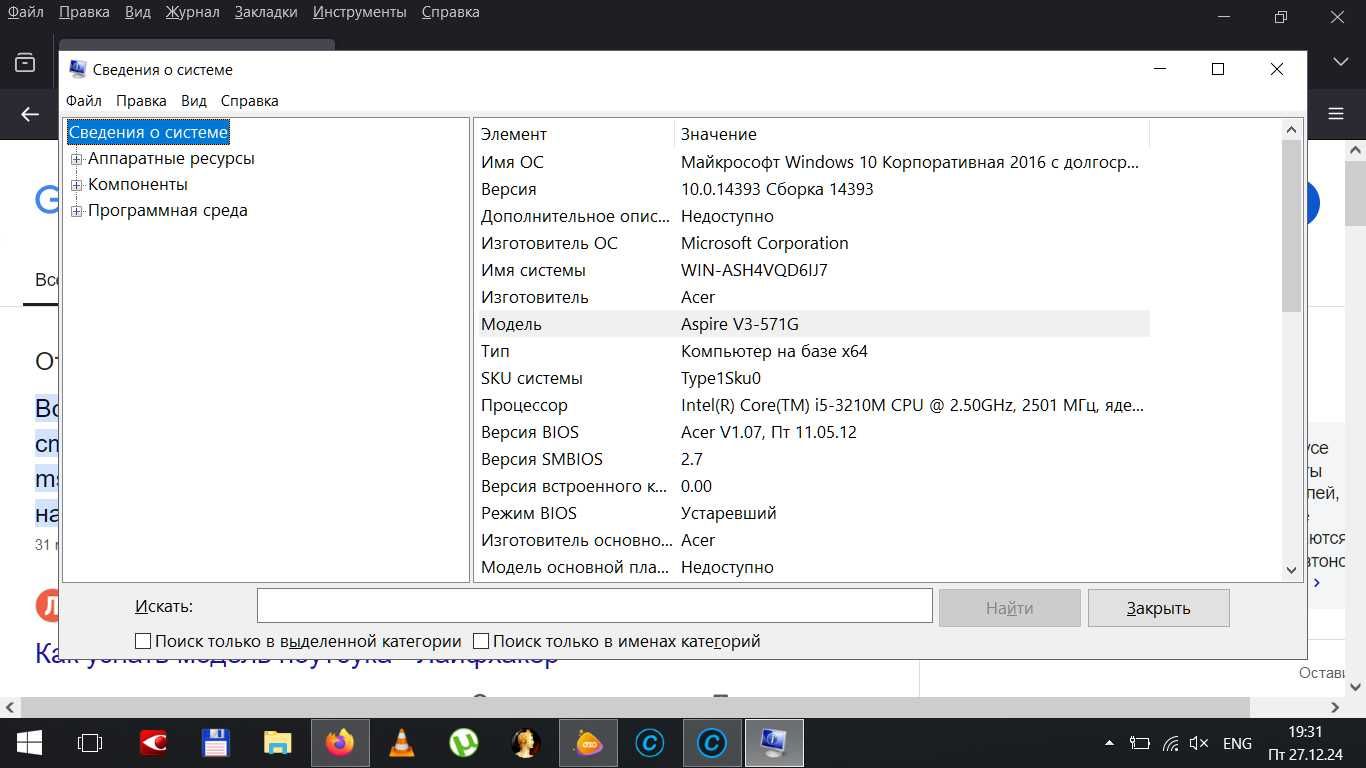Click the Закрыть button
1366x768 pixels.
(x=1158, y=608)
